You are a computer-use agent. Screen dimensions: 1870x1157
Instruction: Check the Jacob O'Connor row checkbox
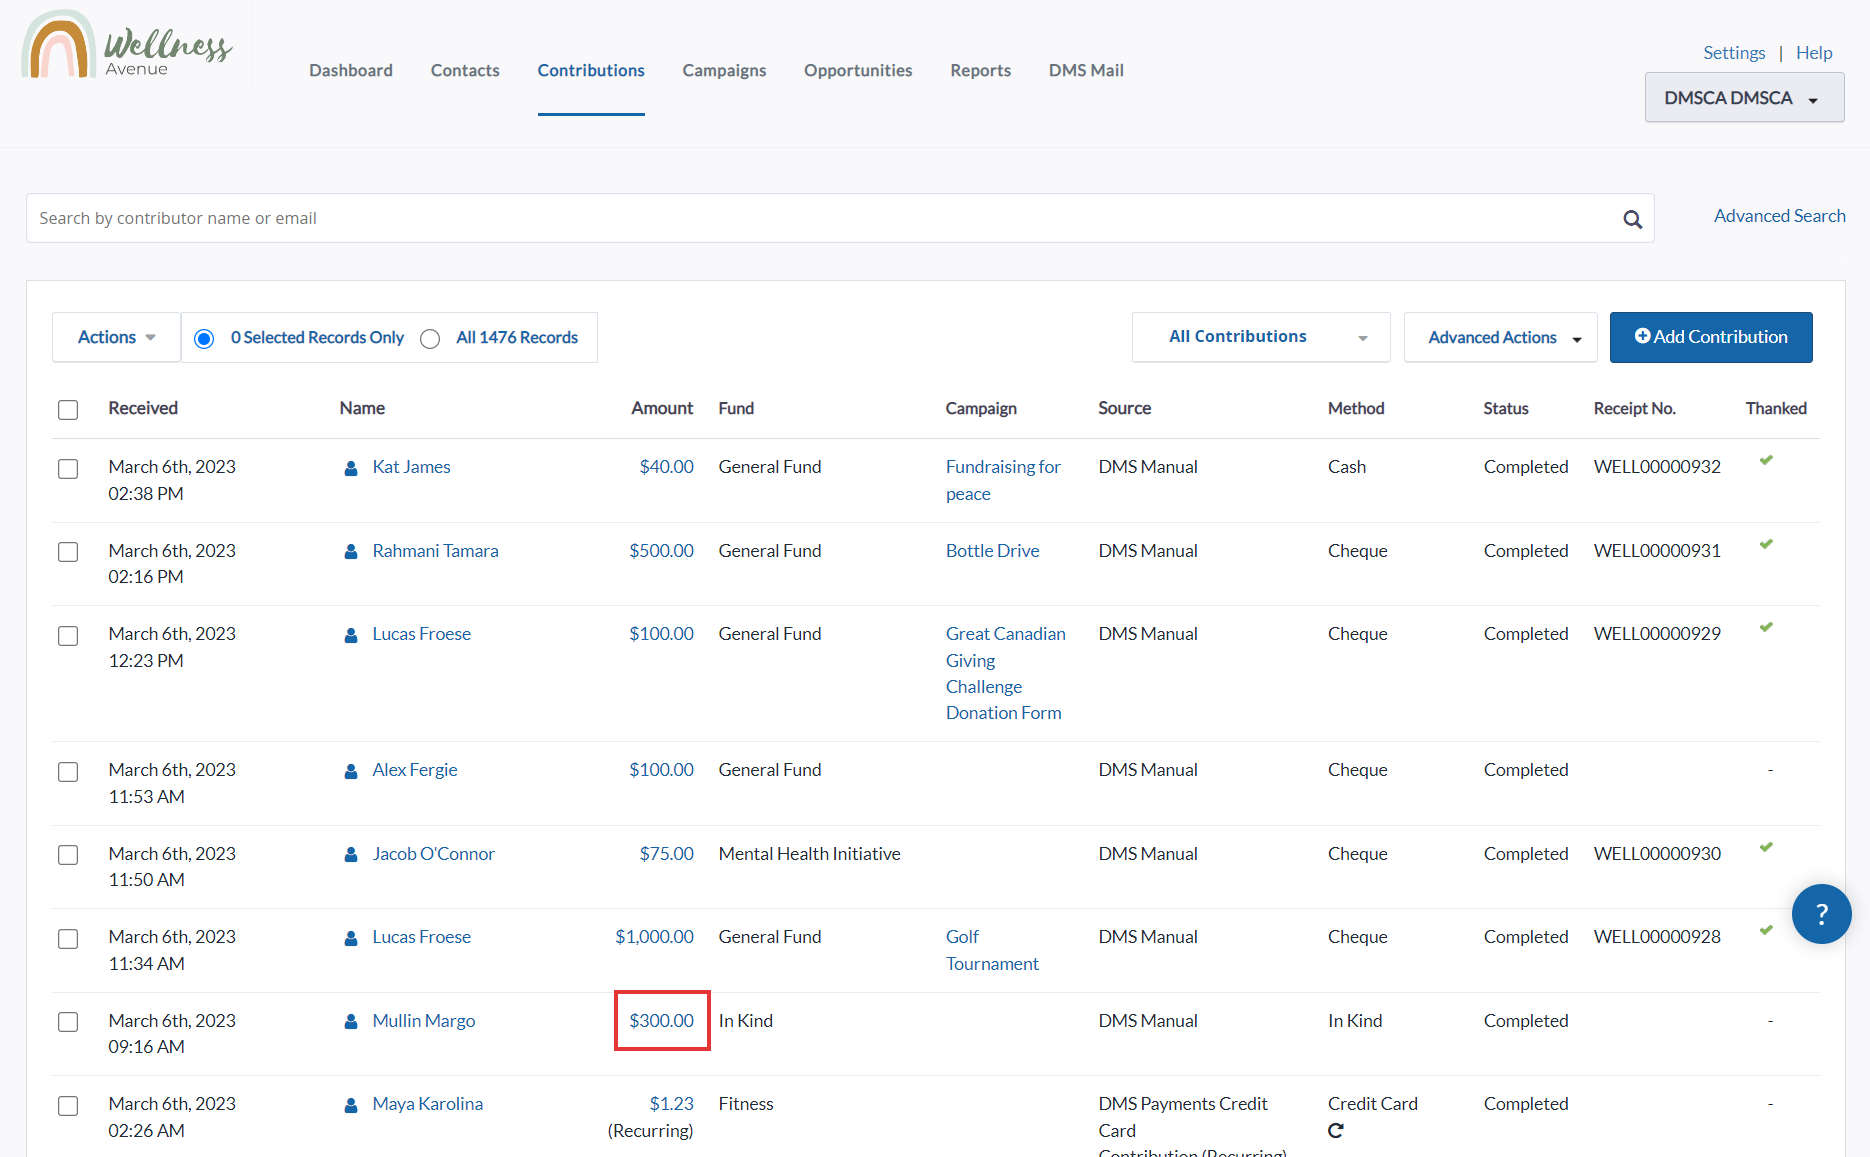(68, 855)
